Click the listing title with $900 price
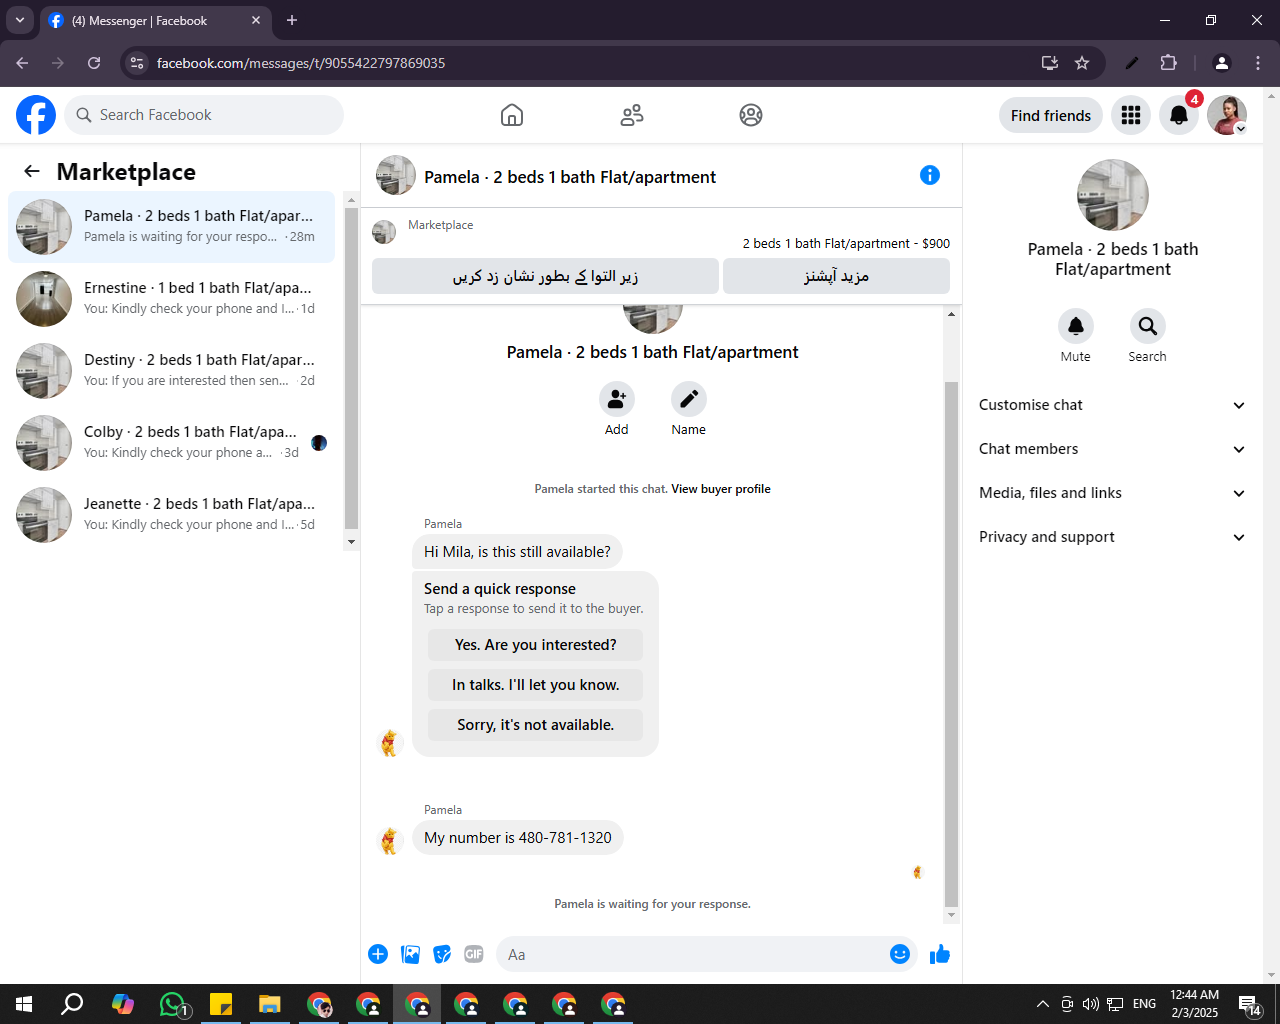The height and width of the screenshot is (1024, 1280). click(846, 243)
